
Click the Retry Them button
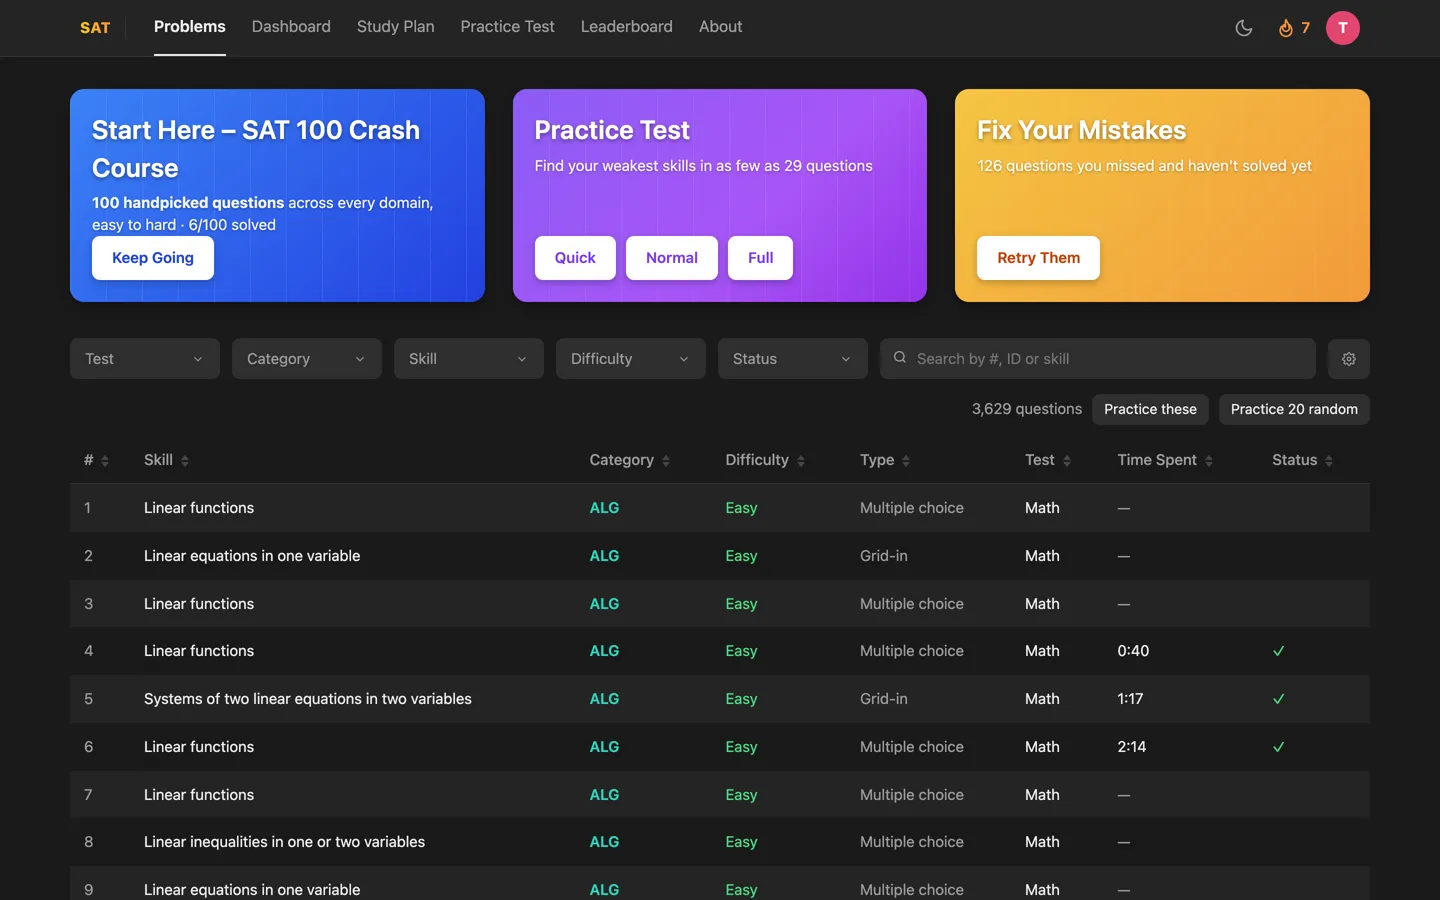coord(1038,258)
